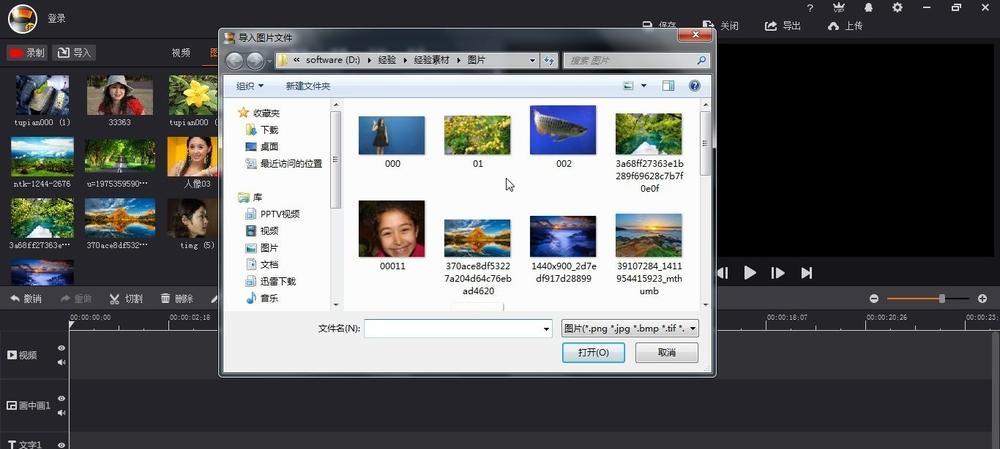The image size is (1000, 449).
Task: Click the app logo at top left
Action: click(22, 18)
